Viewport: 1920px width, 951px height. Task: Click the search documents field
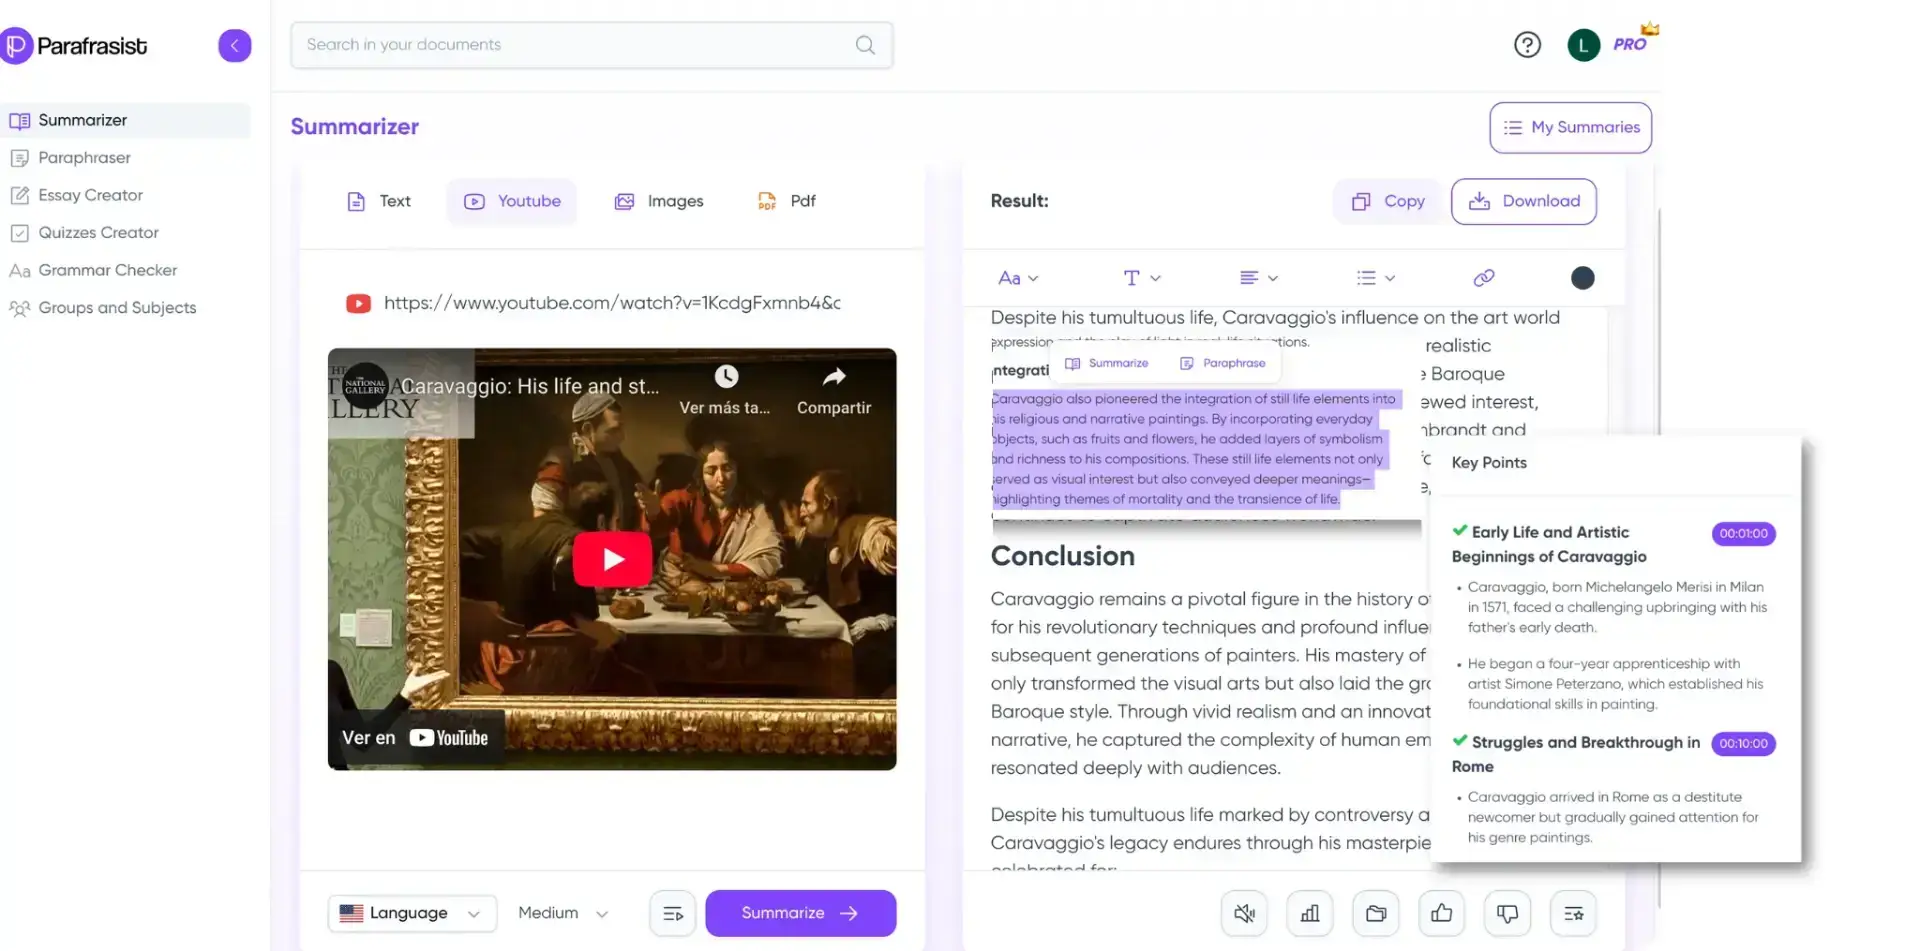point(591,45)
